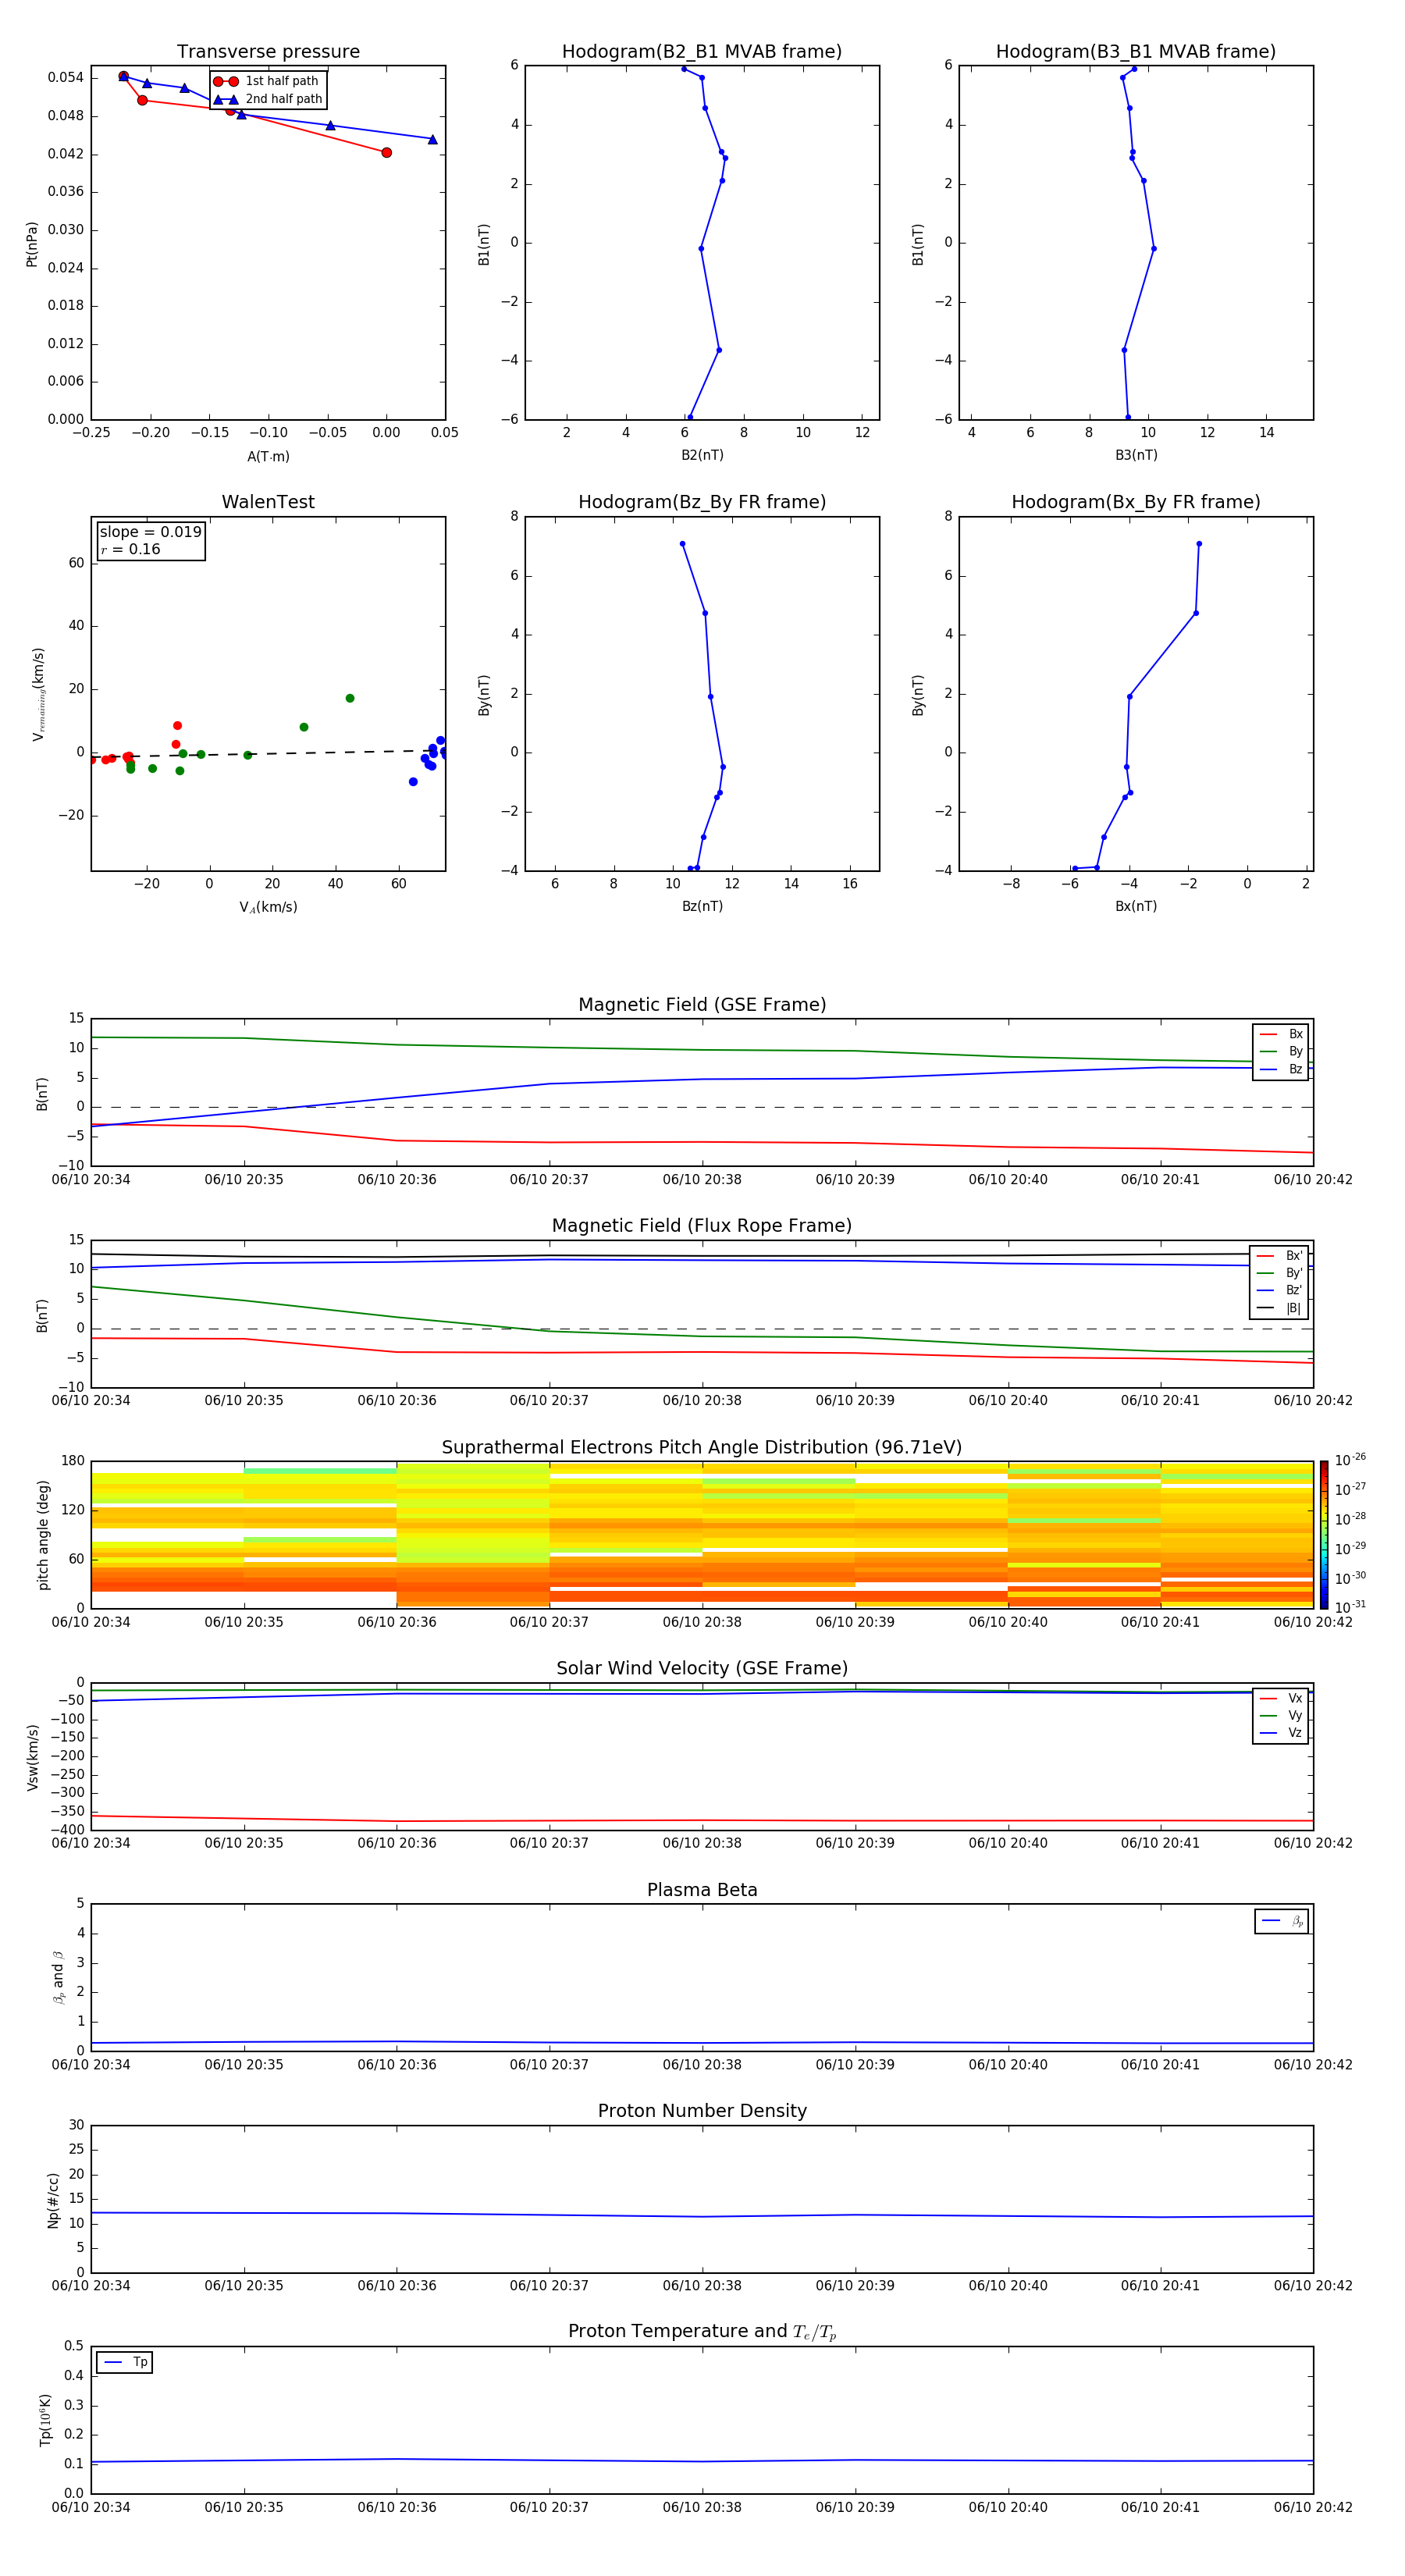Click the rightmost blue triangle in Transverse pressure
This screenshot has width=1405, height=2576.
point(432,139)
